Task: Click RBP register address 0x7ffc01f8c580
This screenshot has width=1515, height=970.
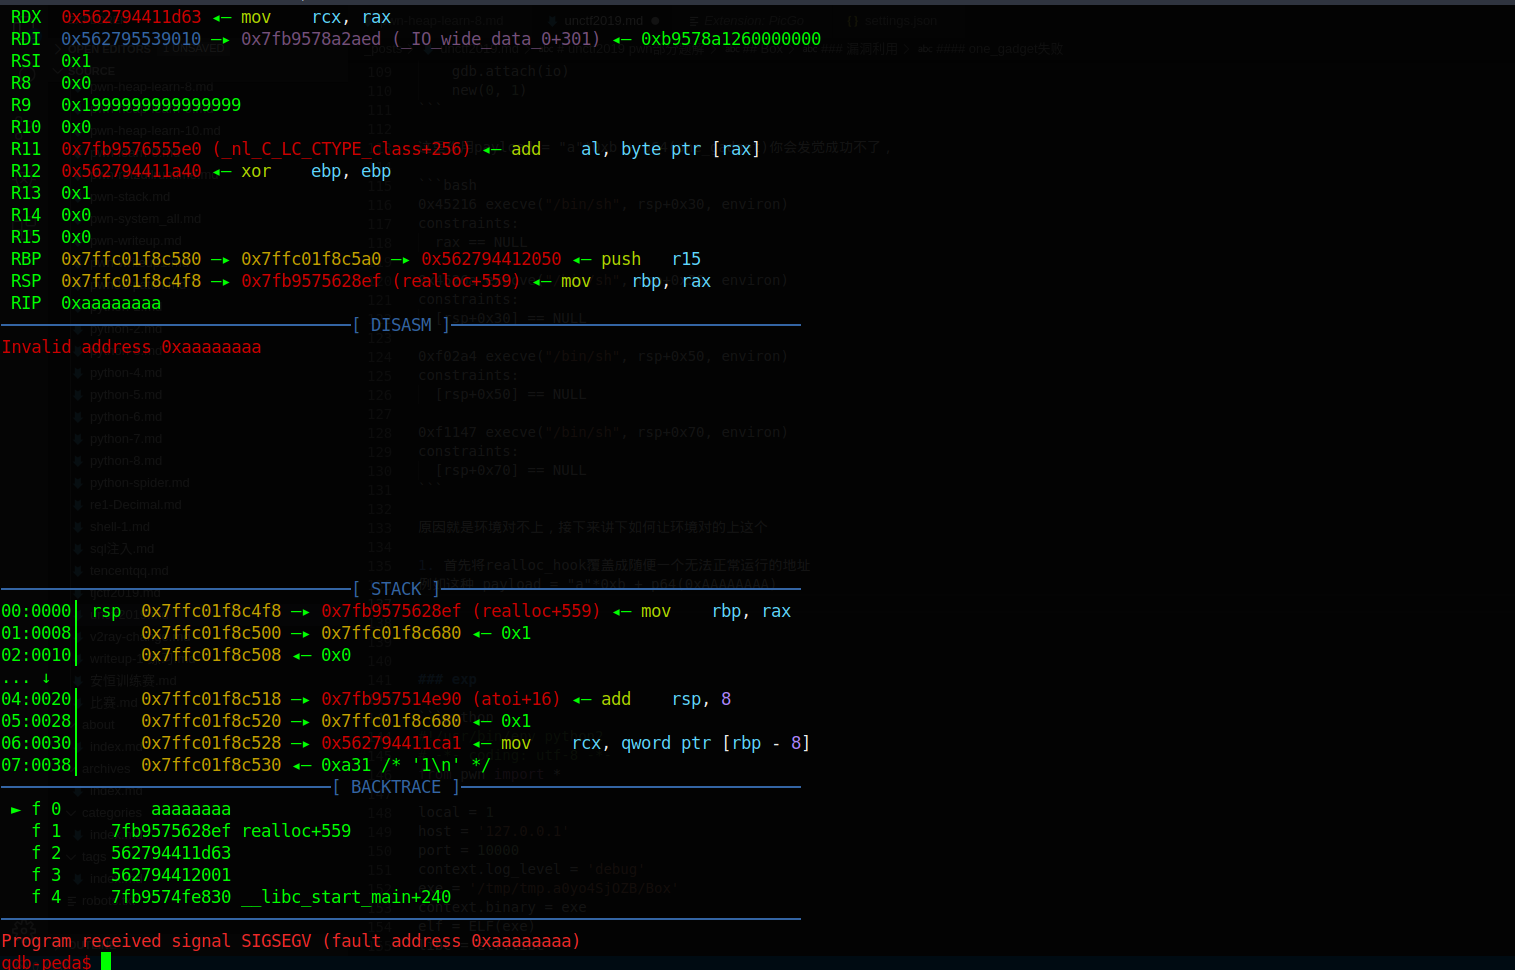Action: pos(131,259)
